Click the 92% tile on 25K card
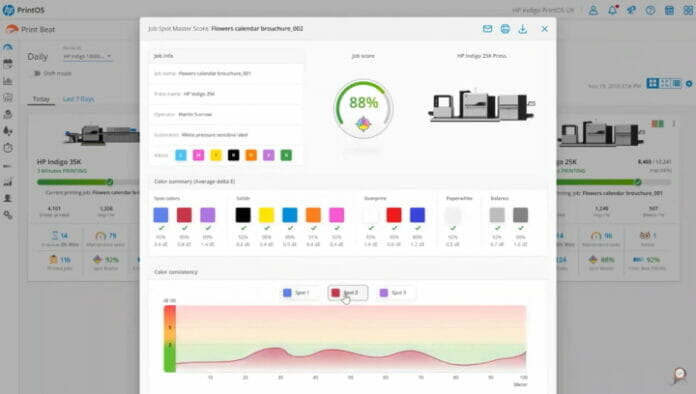The height and width of the screenshot is (394, 696). (x=647, y=262)
